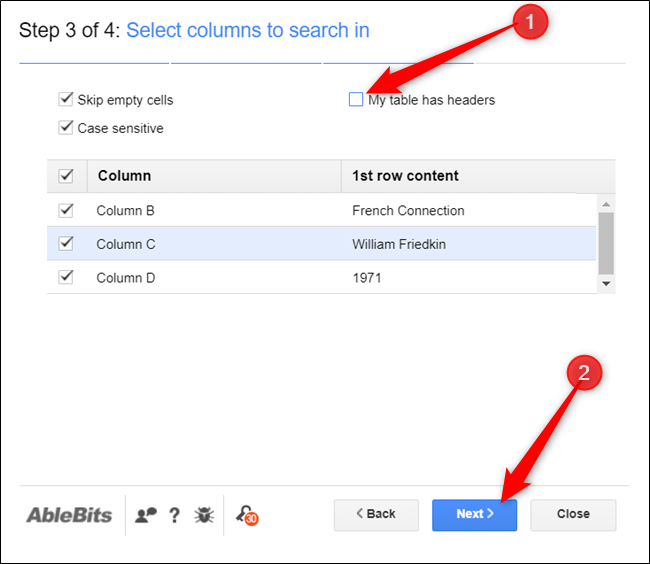Open the feedback people icon

point(146,515)
